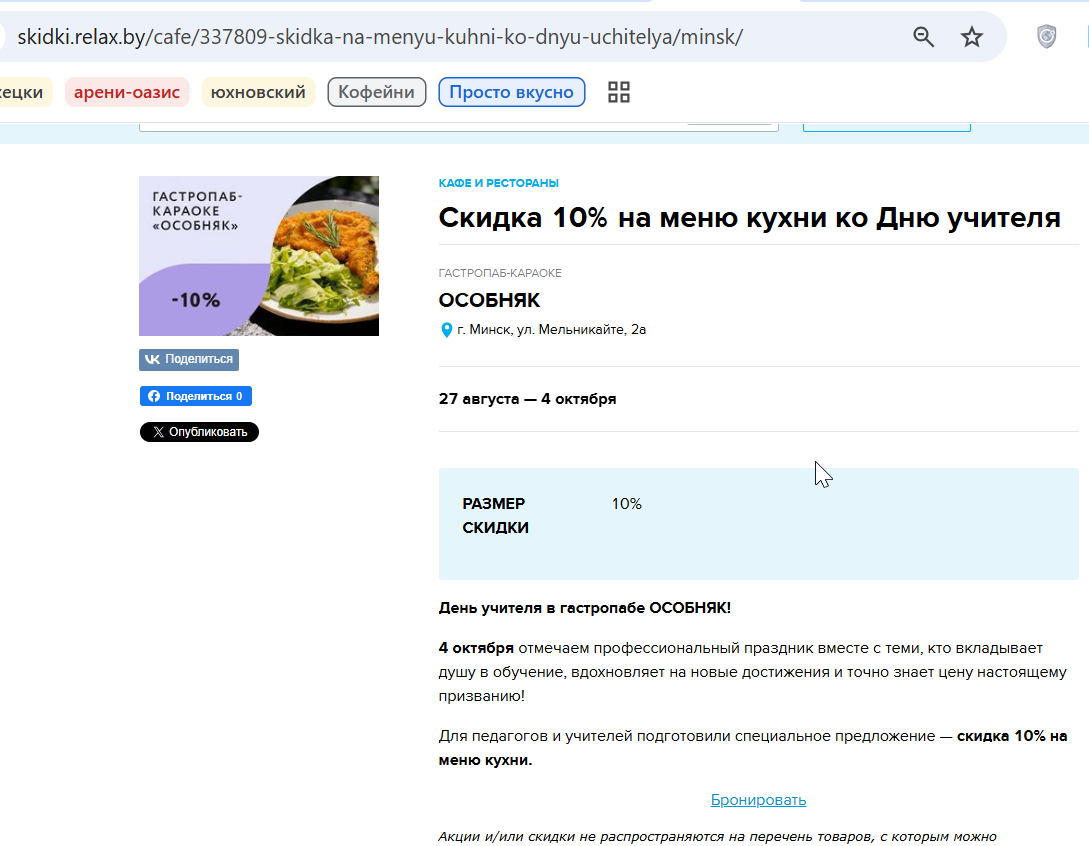Bookmark this page with the star icon
Image resolution: width=1089 pixels, height=846 pixels.
click(x=972, y=37)
